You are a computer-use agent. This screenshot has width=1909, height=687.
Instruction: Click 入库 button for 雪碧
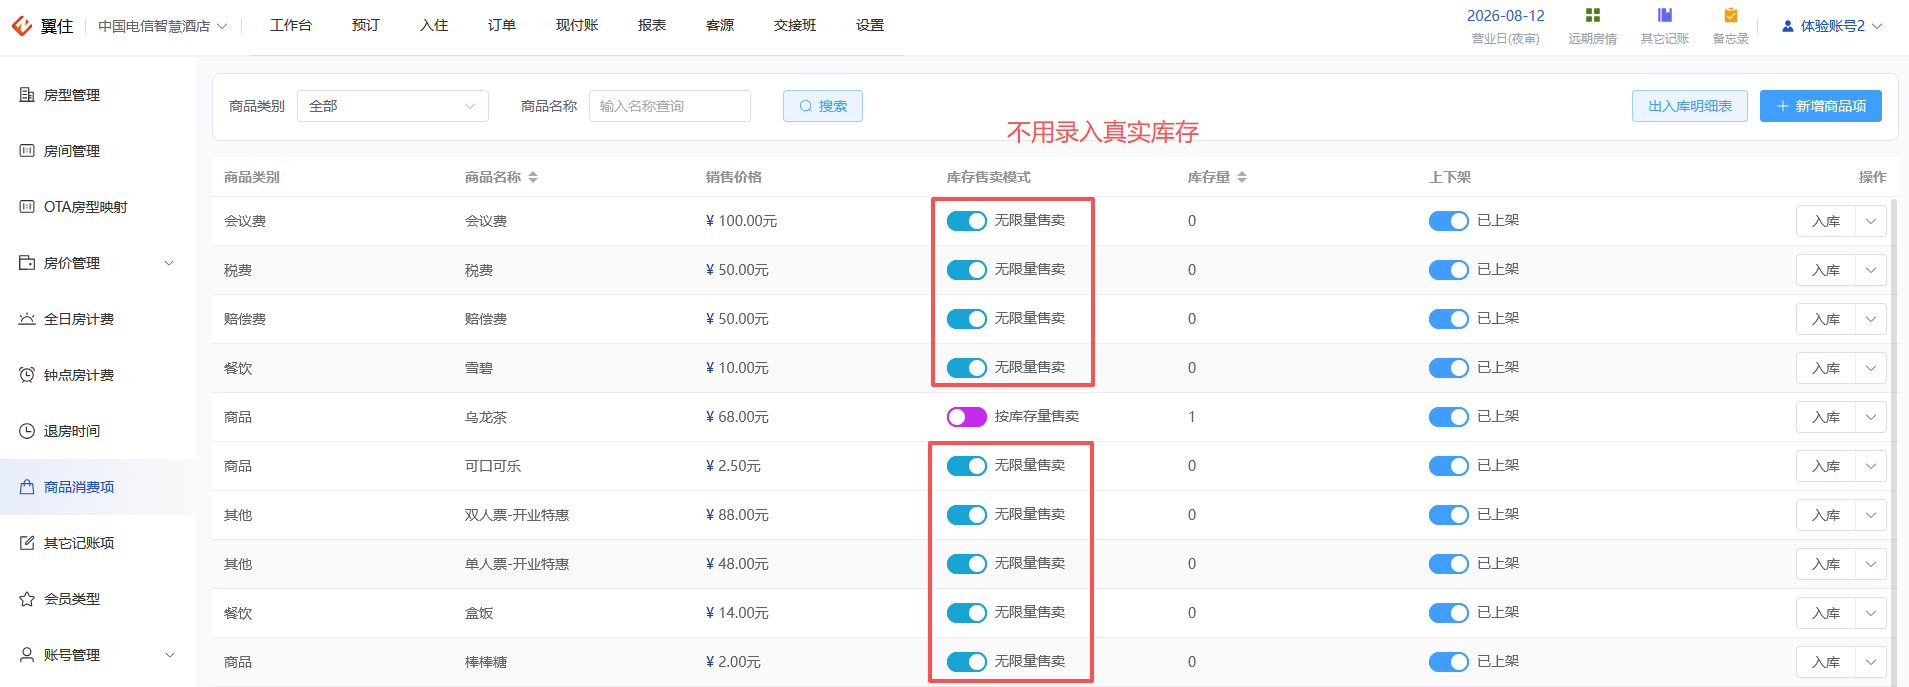click(1826, 368)
